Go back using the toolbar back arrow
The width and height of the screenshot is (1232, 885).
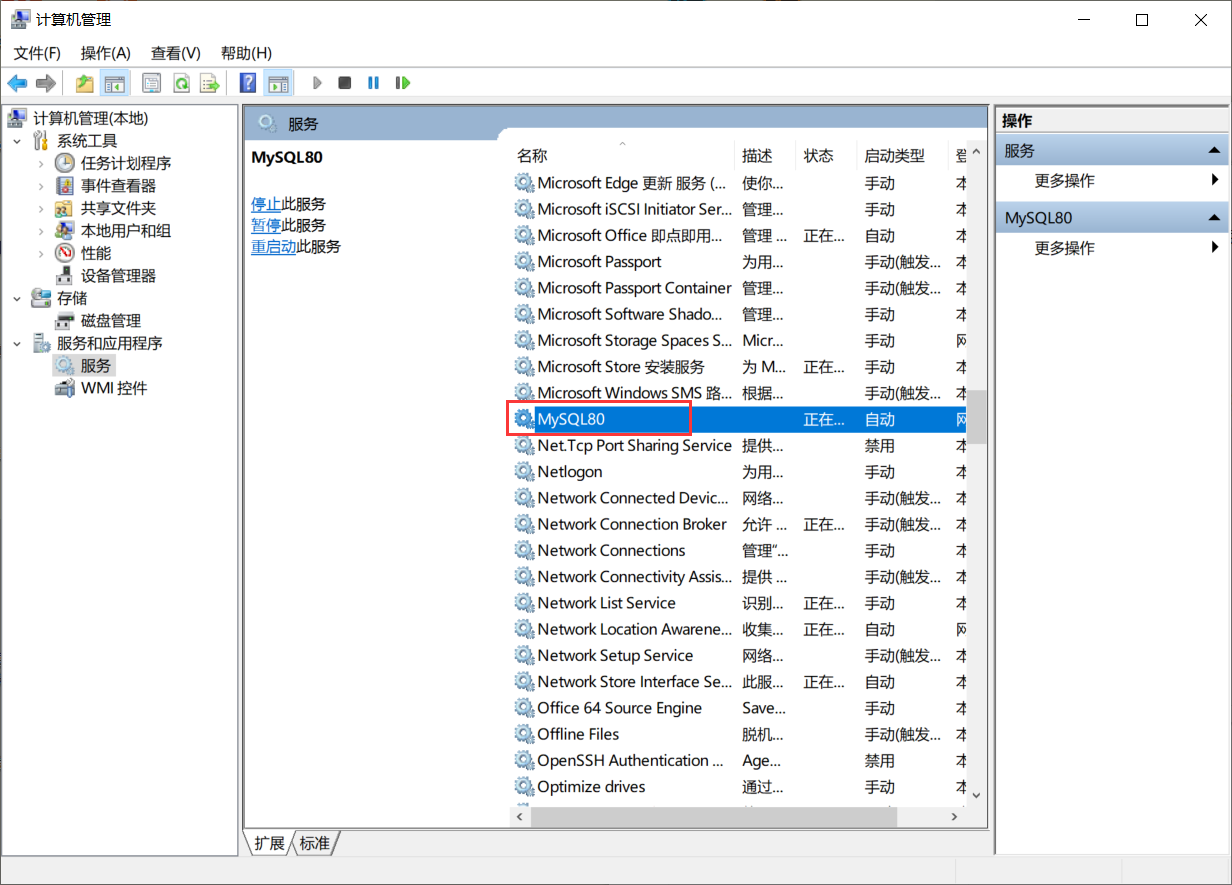[17, 83]
